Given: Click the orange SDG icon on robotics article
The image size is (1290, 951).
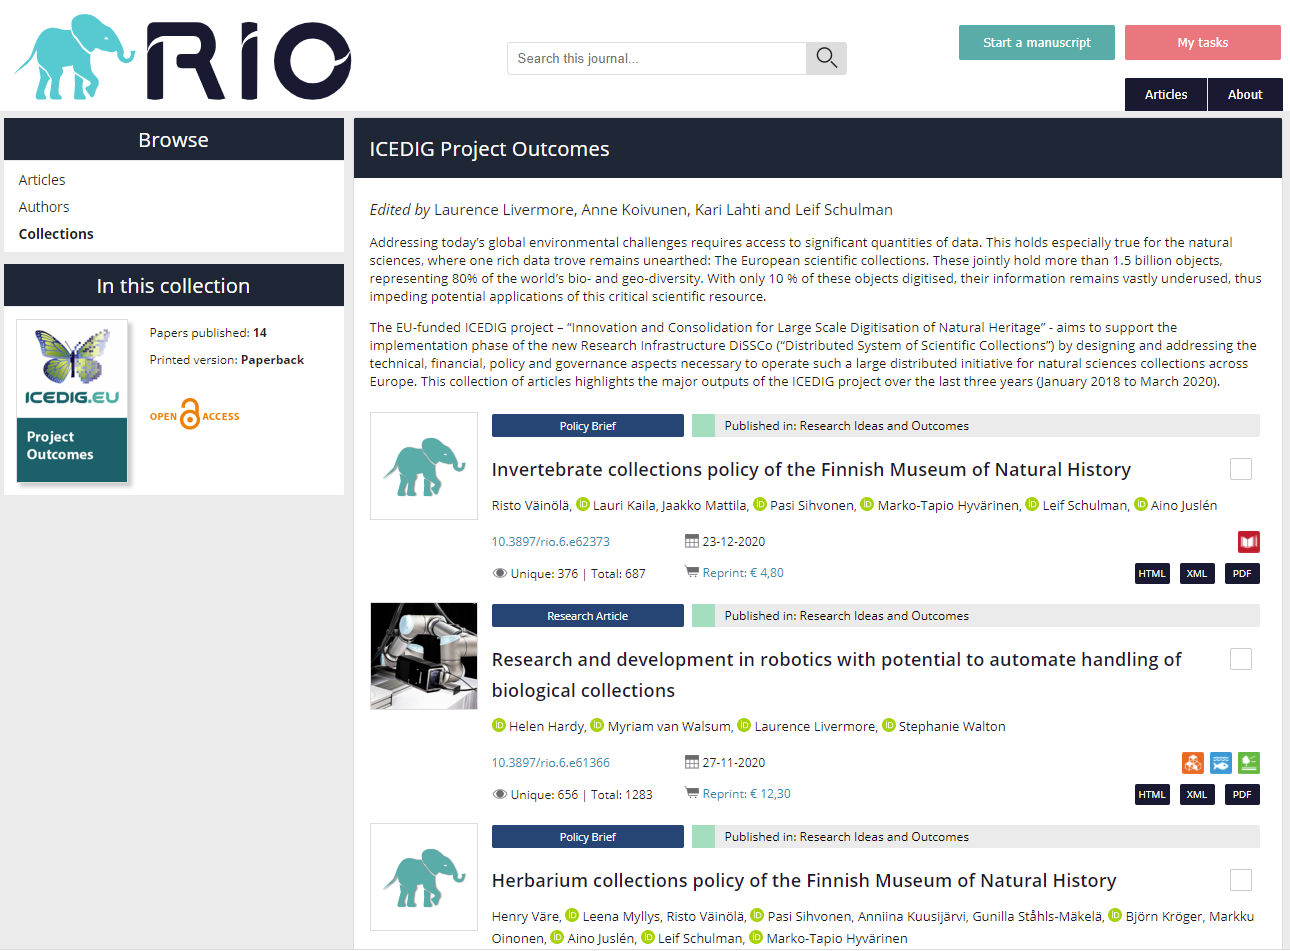Looking at the screenshot, I should (x=1193, y=763).
